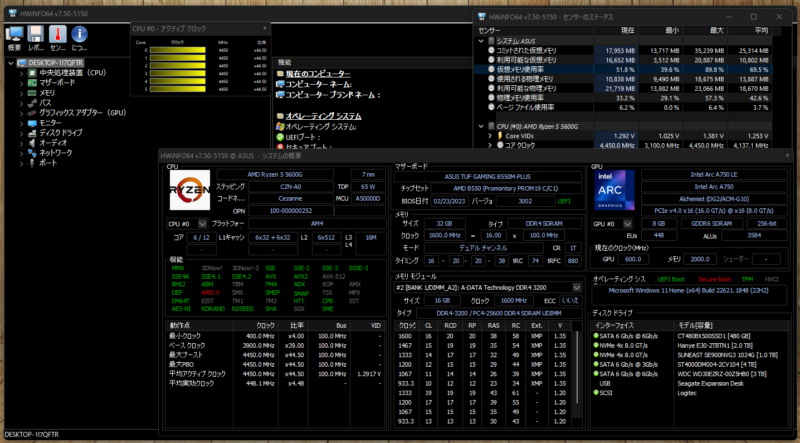Screen dimensions: 800x443
Task: Select 最大ブースト operating point row
Action: pyautogui.click(x=276, y=355)
